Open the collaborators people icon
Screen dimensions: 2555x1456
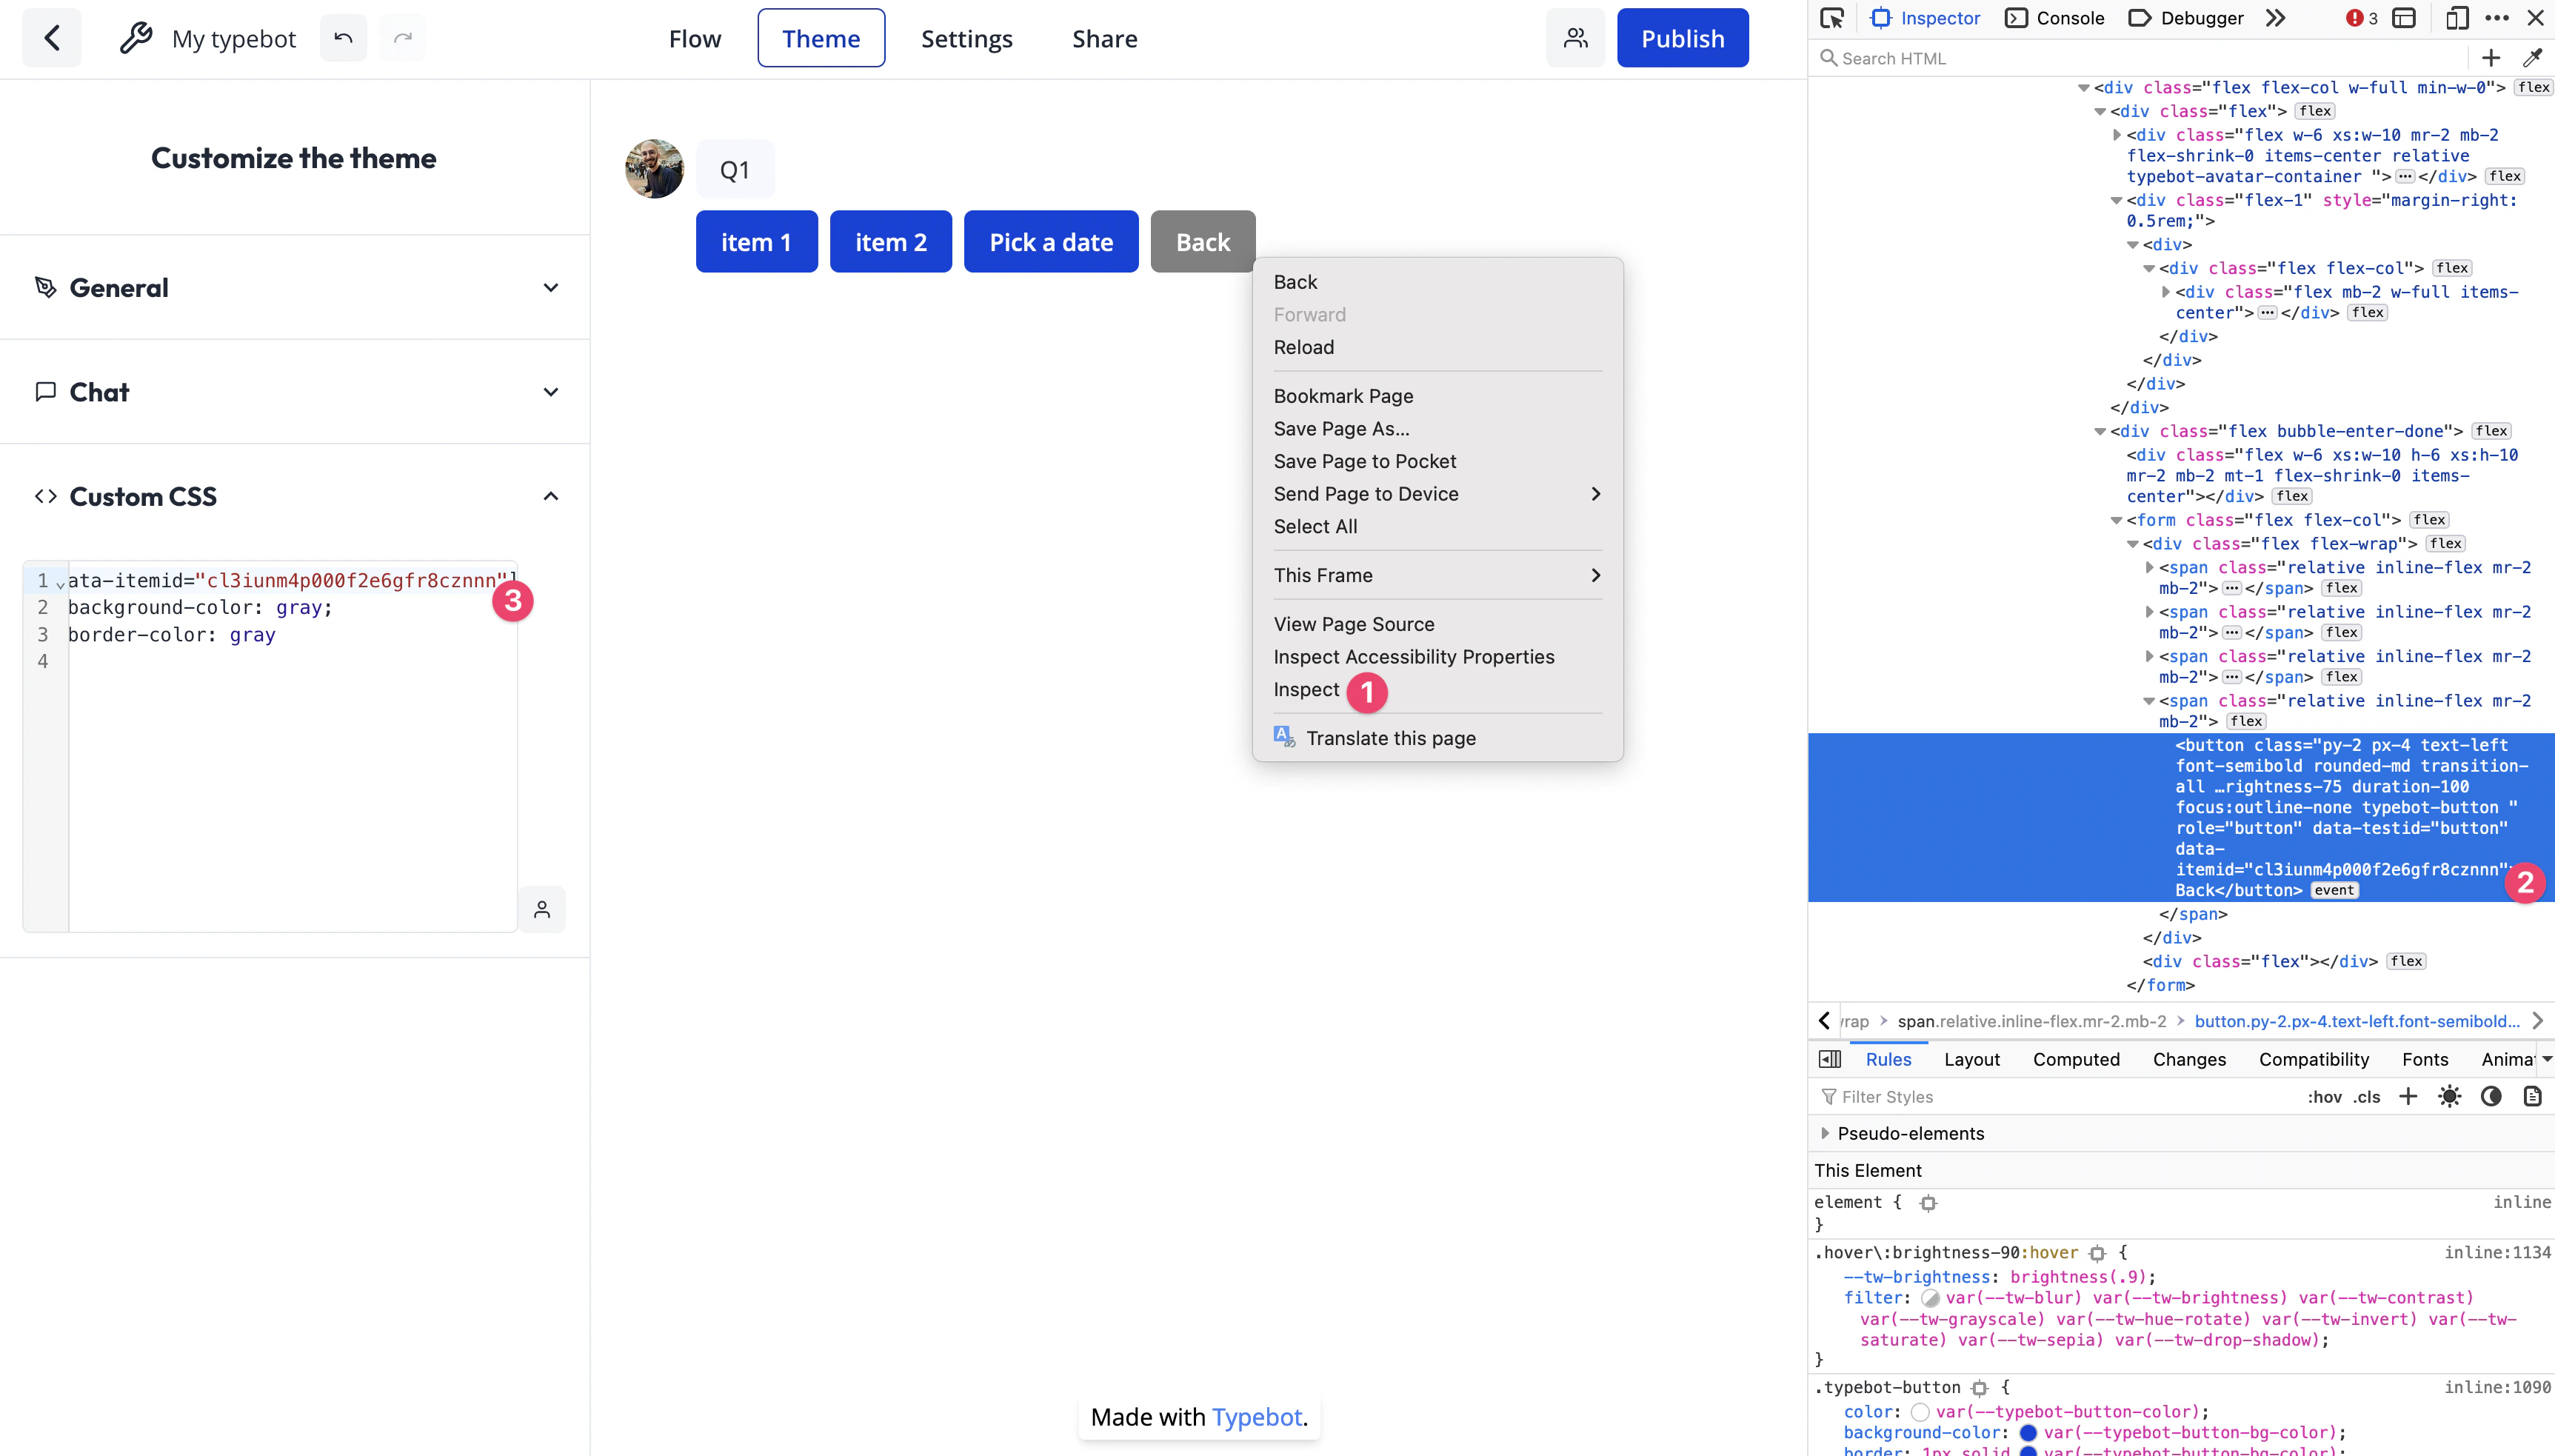tap(1575, 38)
